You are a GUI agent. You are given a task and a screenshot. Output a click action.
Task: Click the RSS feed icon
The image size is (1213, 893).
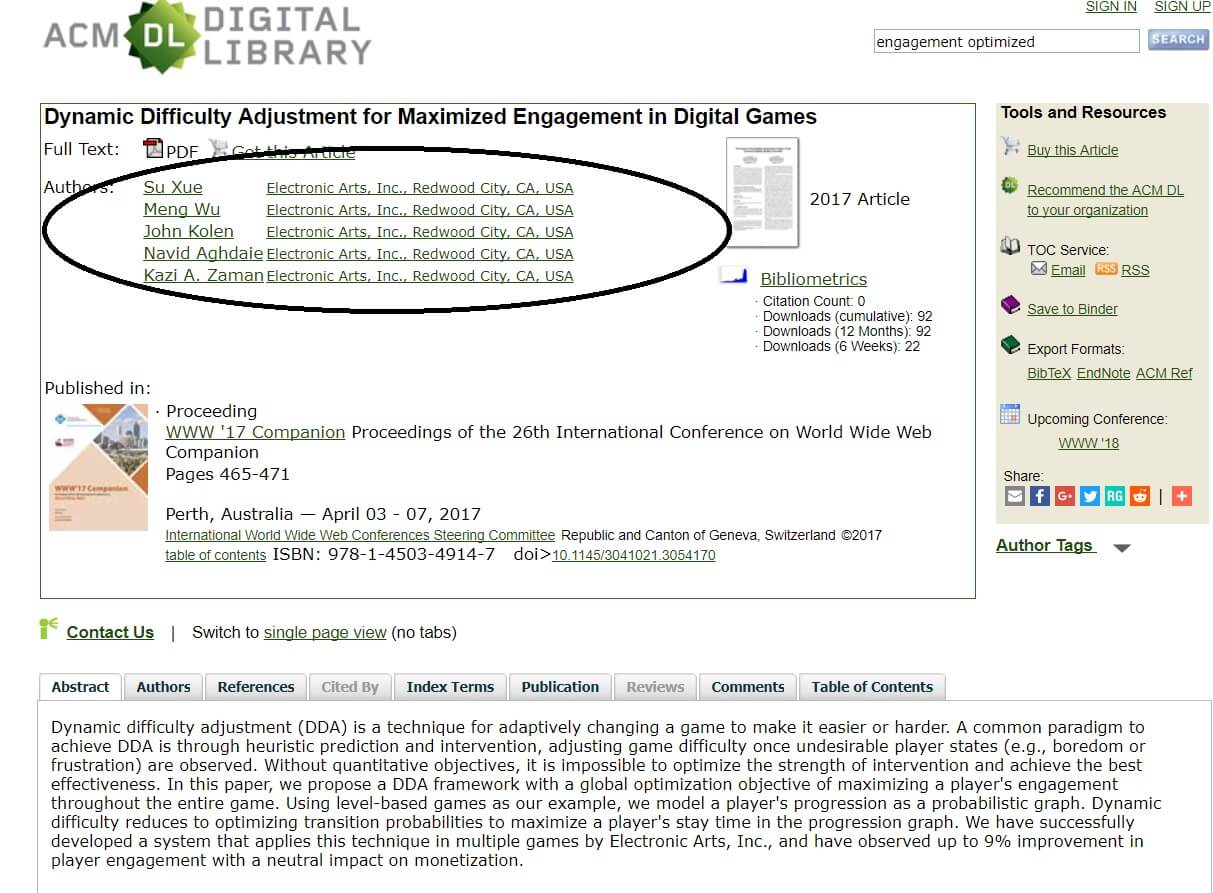1105,269
